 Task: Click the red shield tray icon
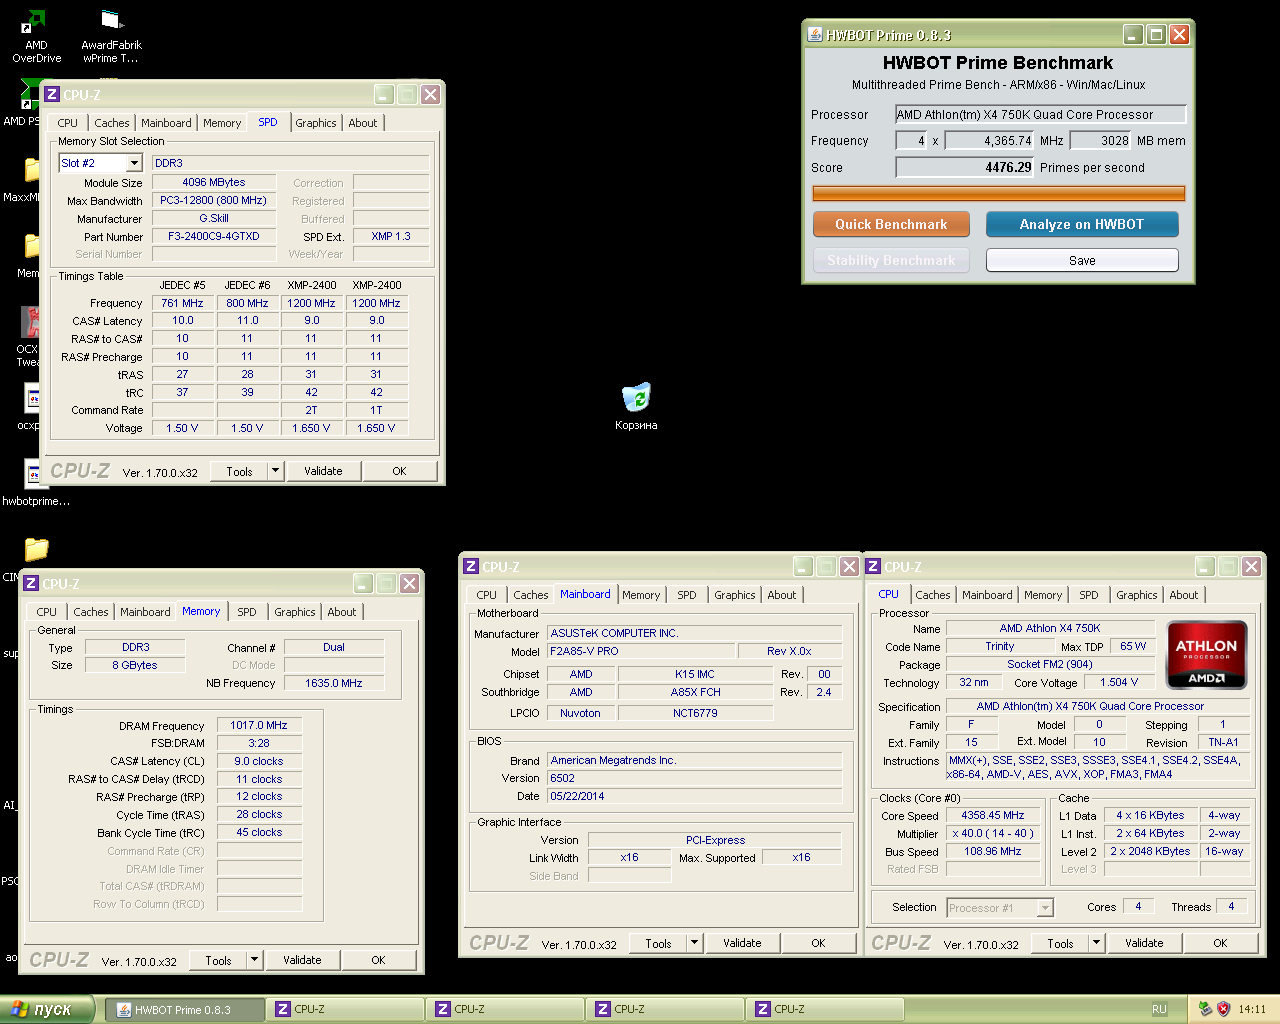pyautogui.click(x=1223, y=1009)
